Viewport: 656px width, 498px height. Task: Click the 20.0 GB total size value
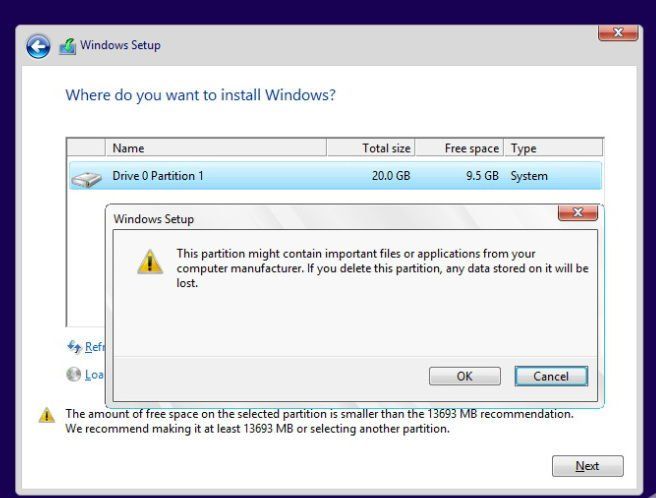click(391, 176)
